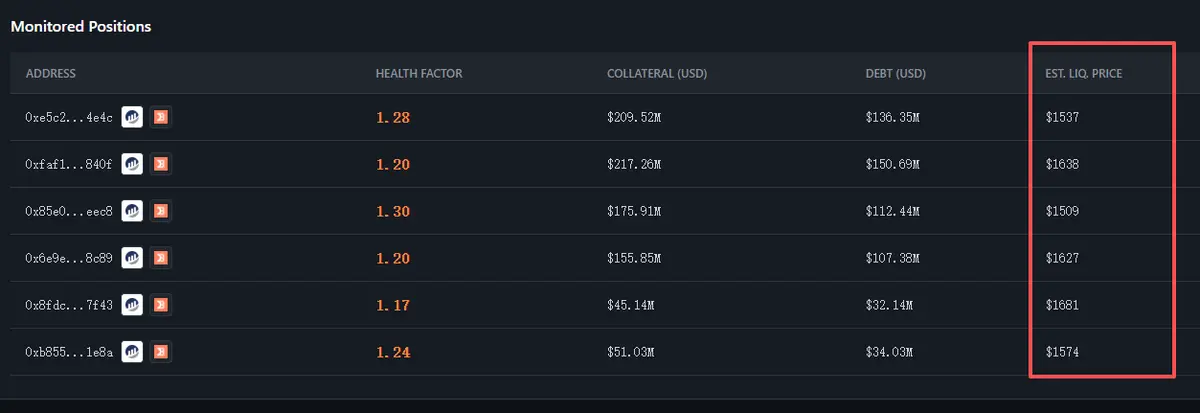
Task: Click the orange icon beside 0x6e9e...8c89
Action: pos(160,258)
